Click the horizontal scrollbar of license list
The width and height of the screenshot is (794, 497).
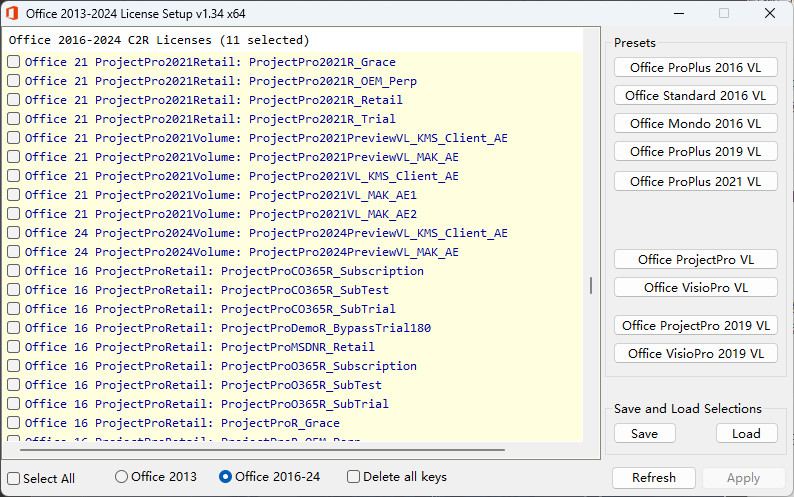click(262, 449)
